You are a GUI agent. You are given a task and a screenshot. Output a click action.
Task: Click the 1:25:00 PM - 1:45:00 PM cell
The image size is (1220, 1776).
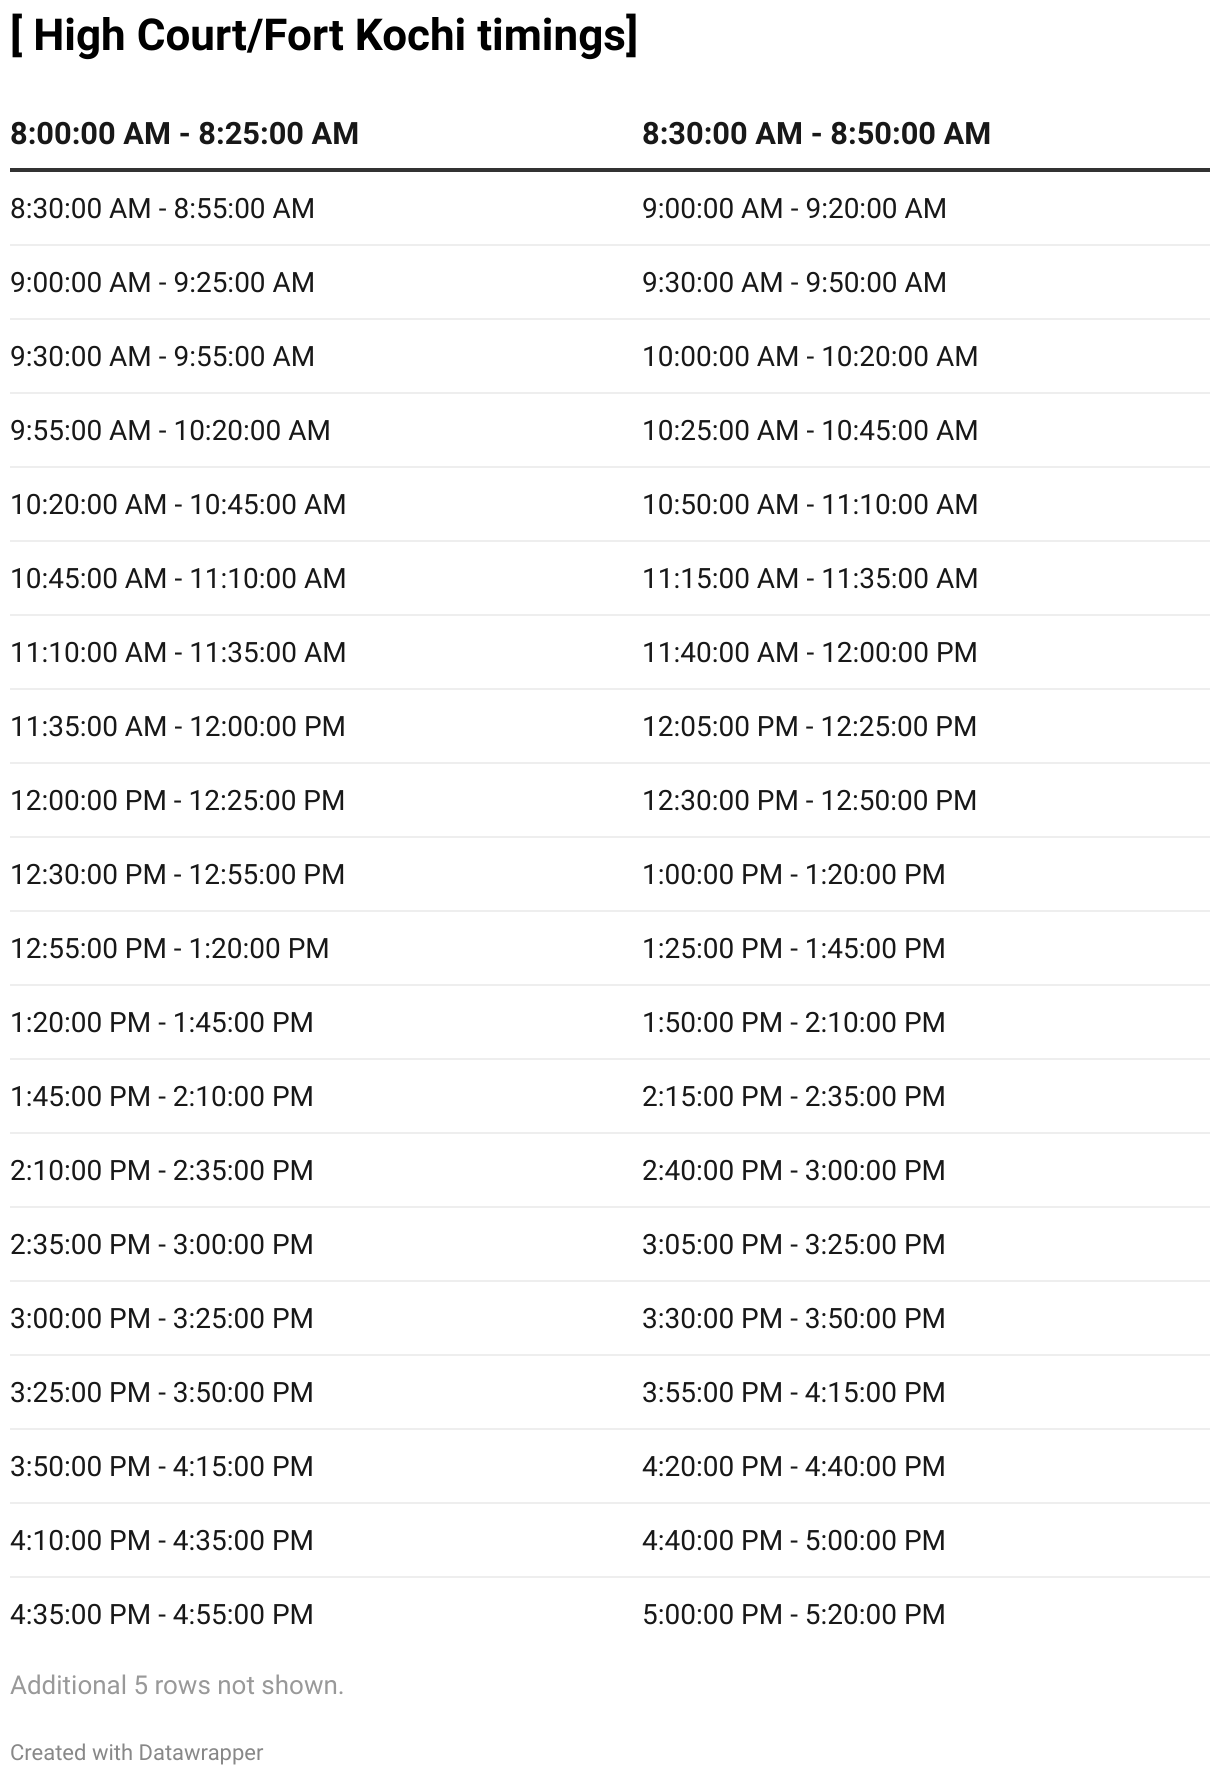pyautogui.click(x=793, y=948)
